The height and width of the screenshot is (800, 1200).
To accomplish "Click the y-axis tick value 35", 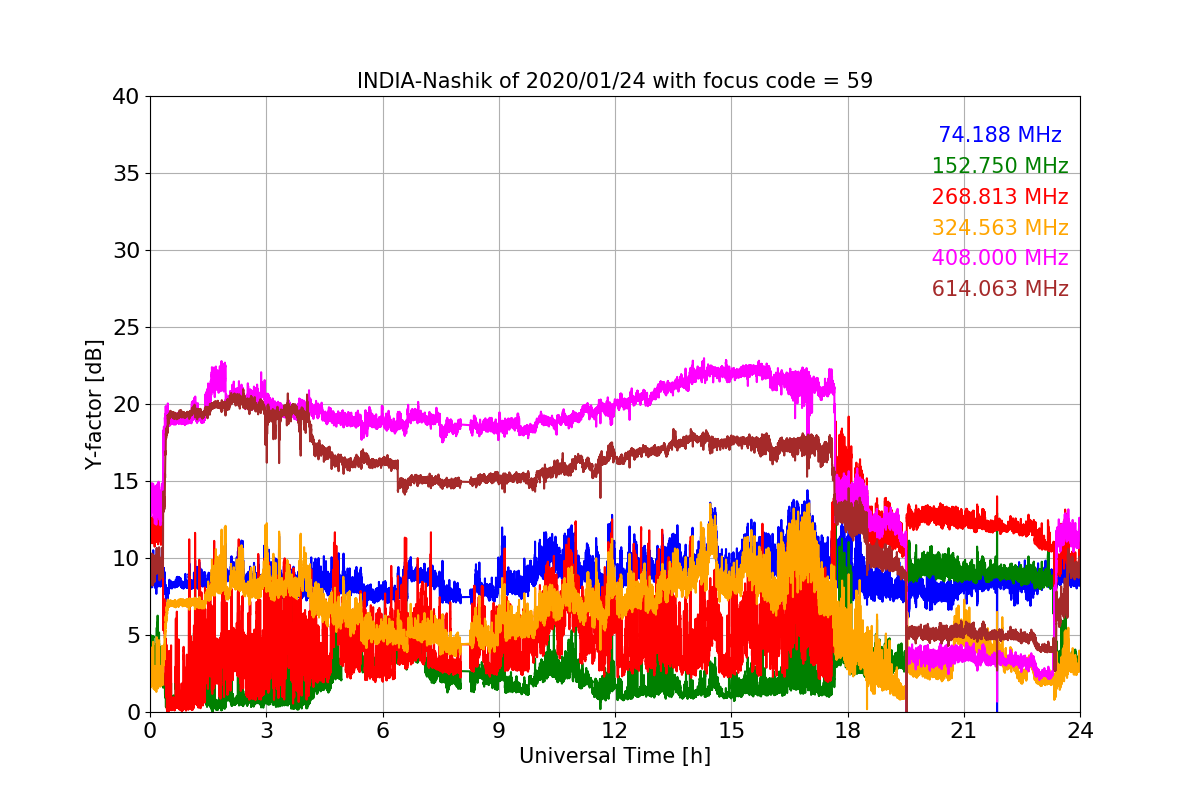I will pos(127,174).
